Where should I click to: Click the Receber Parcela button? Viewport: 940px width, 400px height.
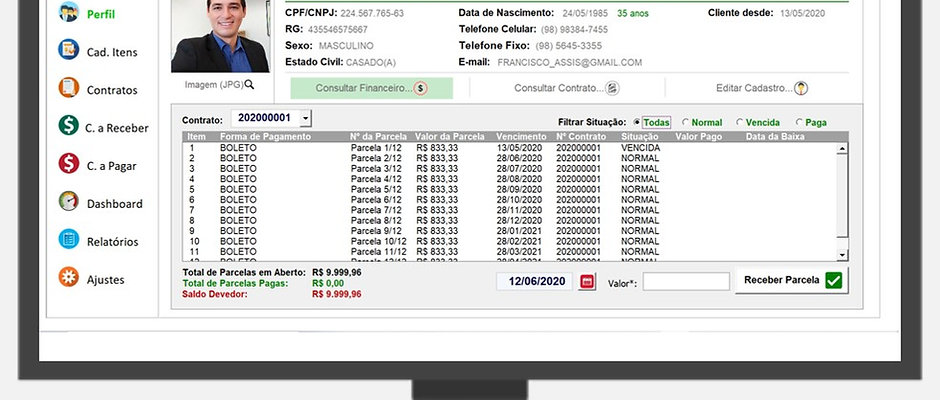point(792,280)
